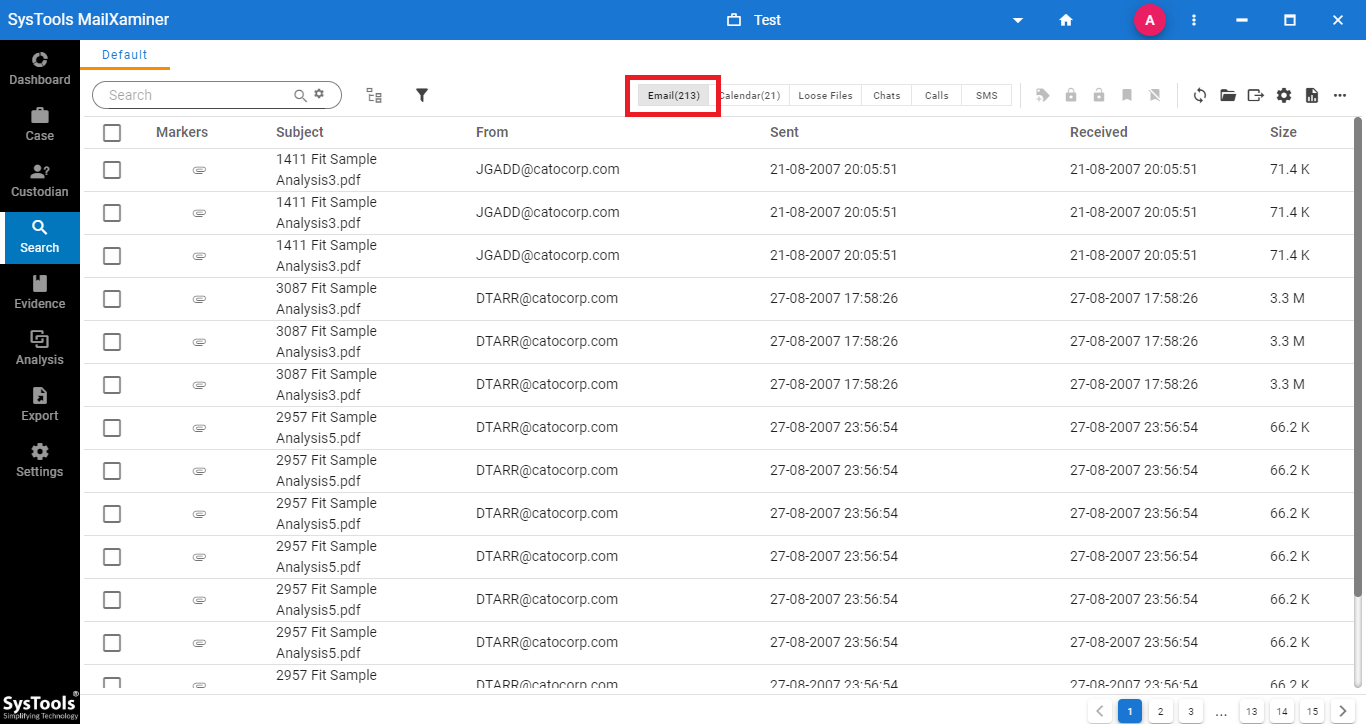Open the Dashboard from the sidebar
The width and height of the screenshot is (1366, 724).
pos(40,68)
